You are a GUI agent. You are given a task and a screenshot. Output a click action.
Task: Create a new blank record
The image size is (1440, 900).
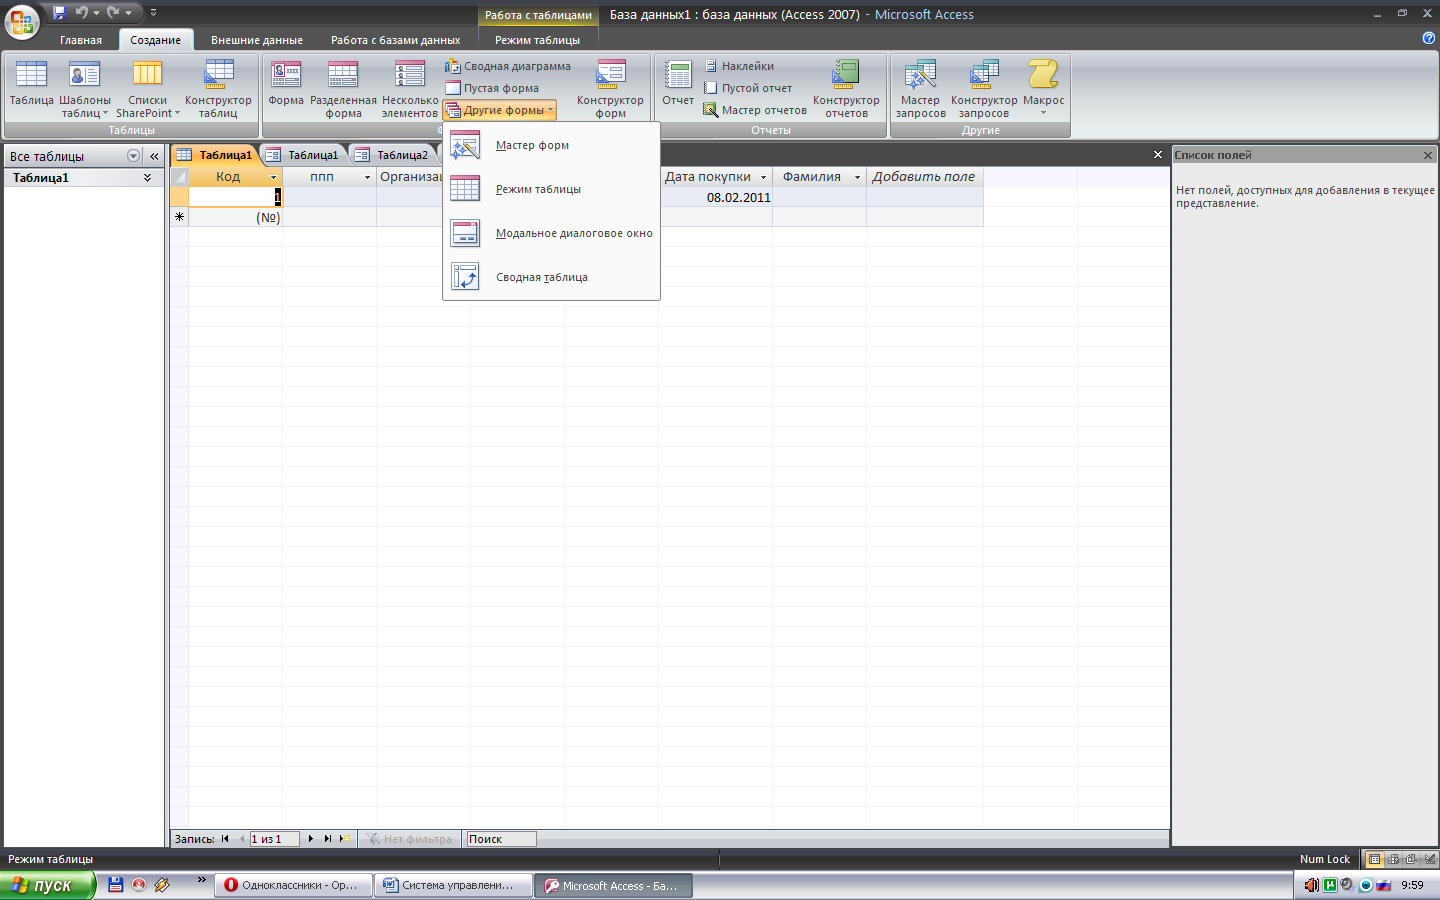[344, 839]
